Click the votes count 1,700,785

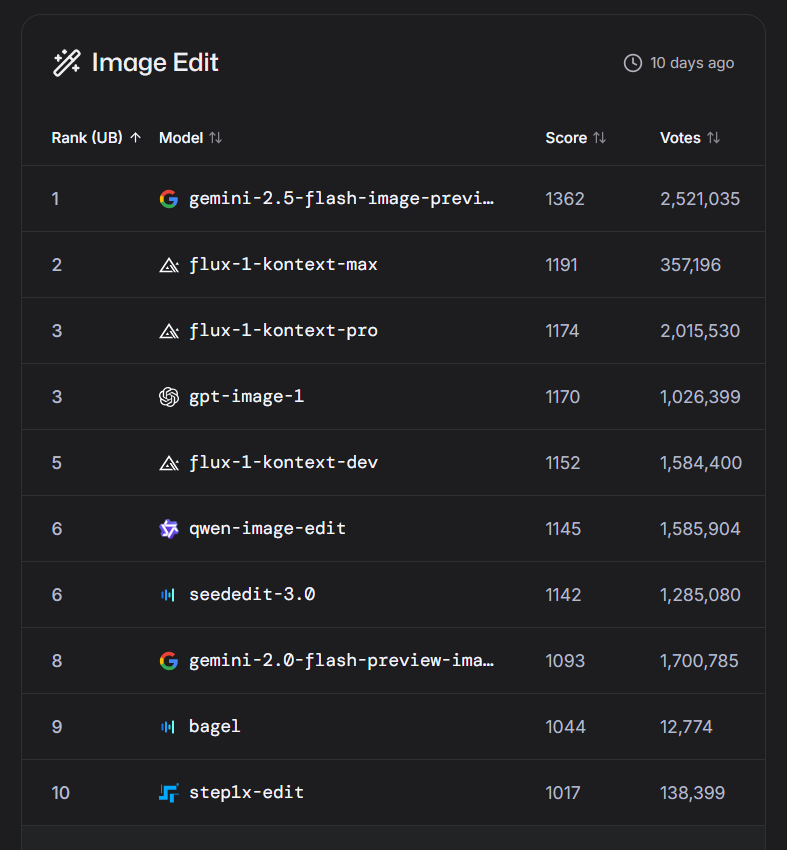[x=699, y=661]
